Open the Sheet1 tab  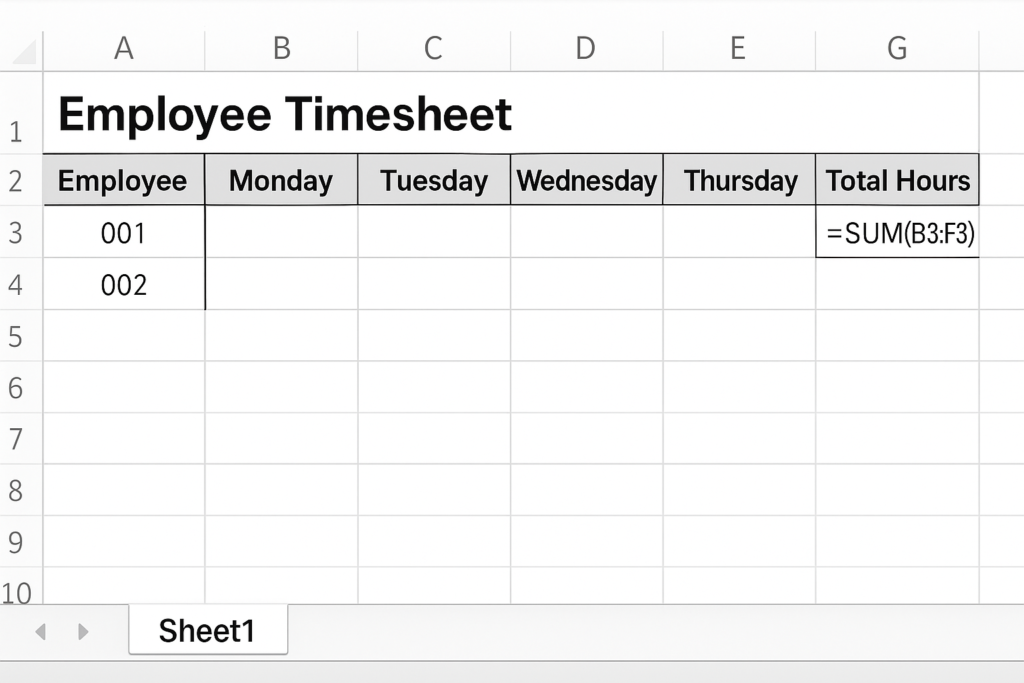pyautogui.click(x=208, y=629)
